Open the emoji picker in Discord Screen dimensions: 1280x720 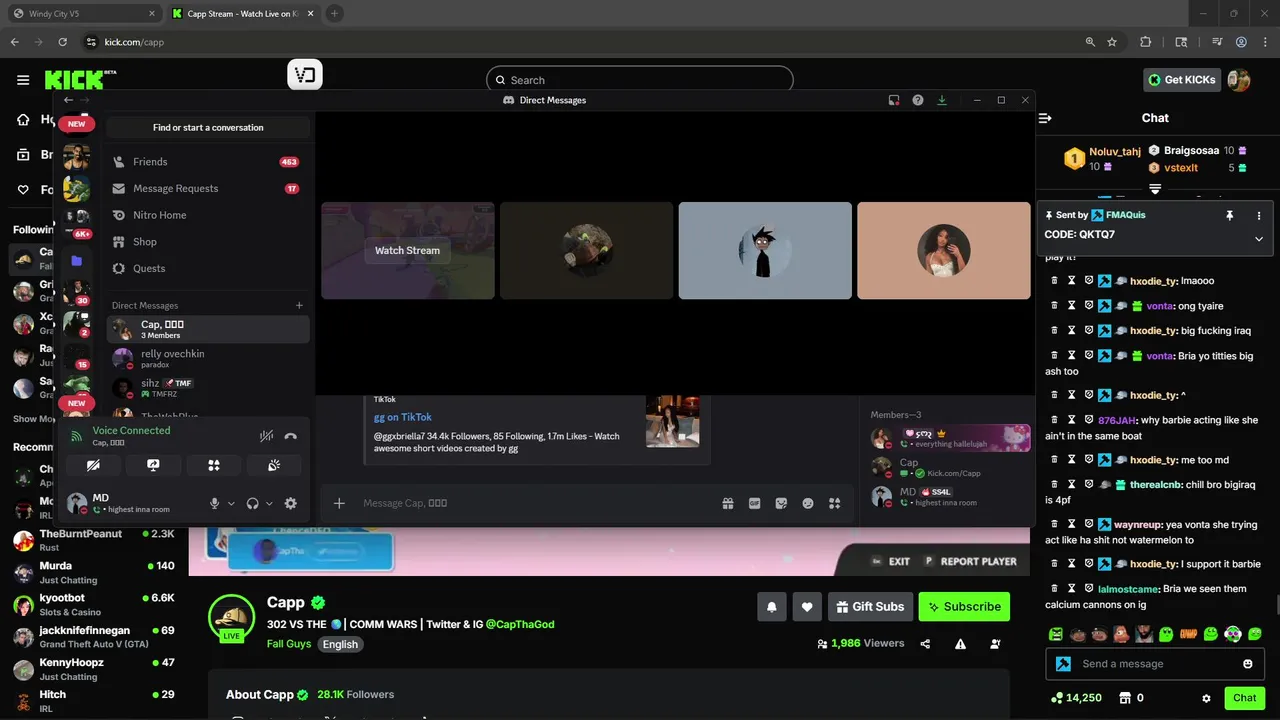point(808,503)
